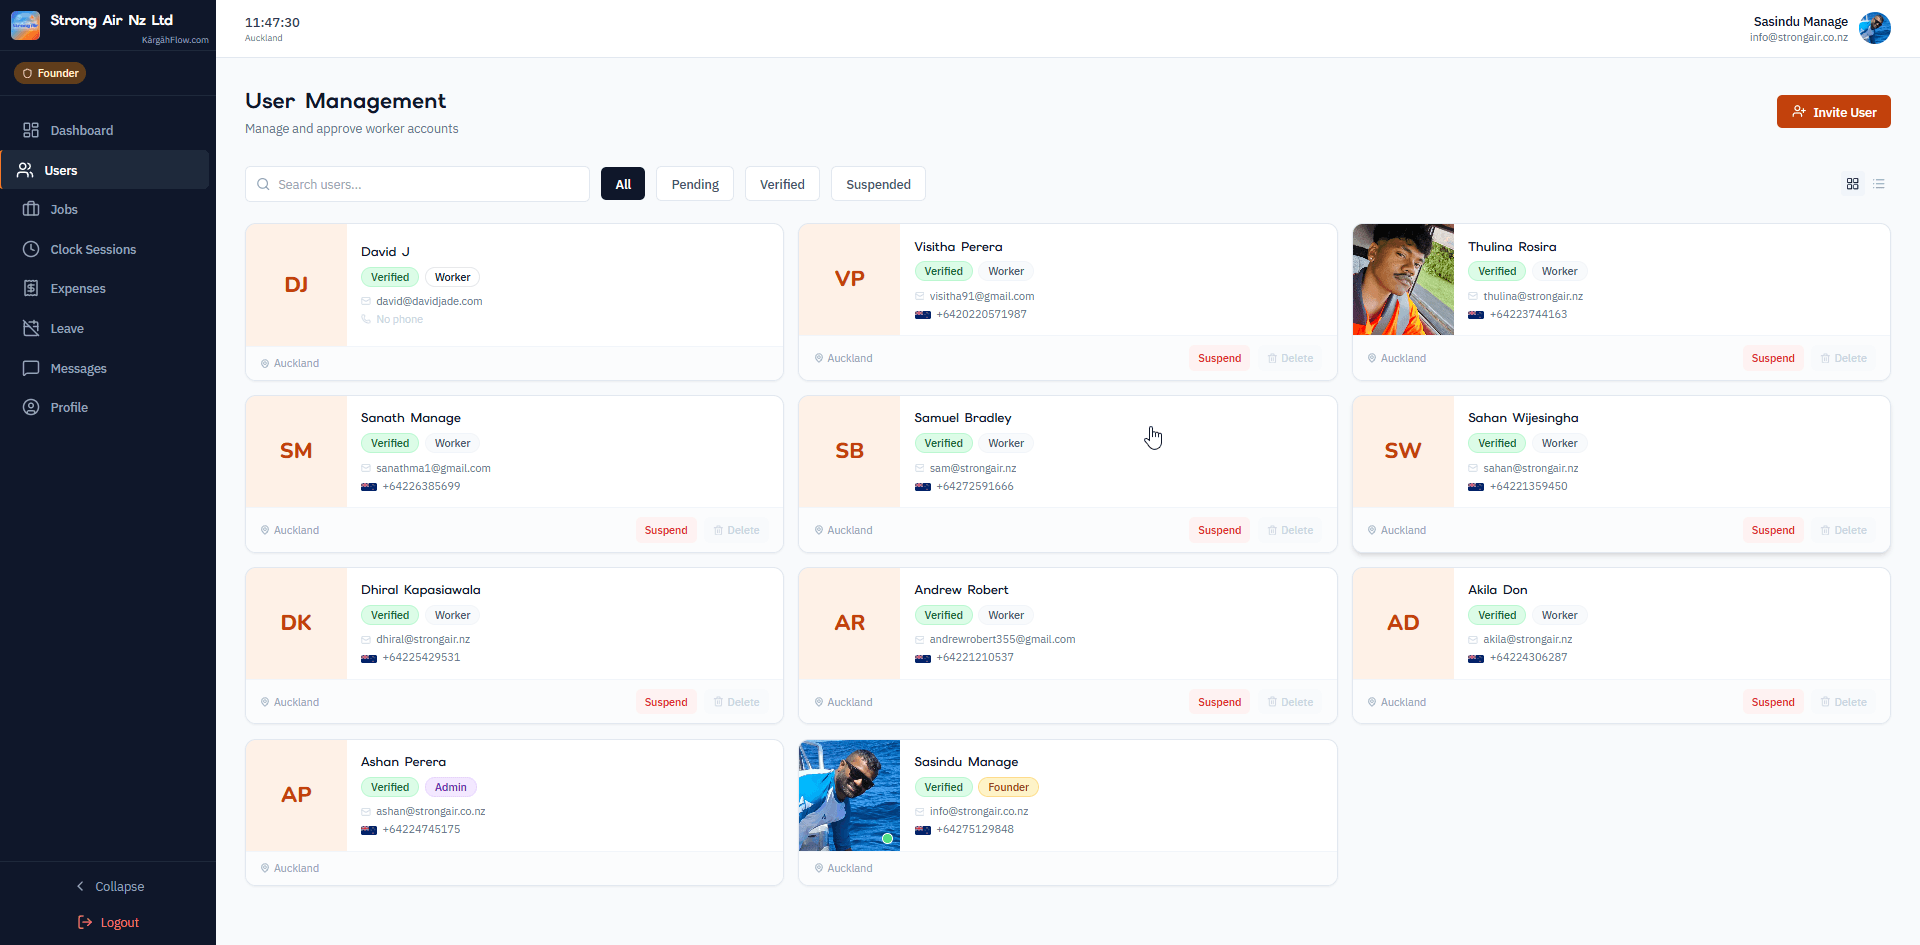Screen dimensions: 1920x945
Task: Click location pin on Sanath Manage card
Action: pos(265,530)
